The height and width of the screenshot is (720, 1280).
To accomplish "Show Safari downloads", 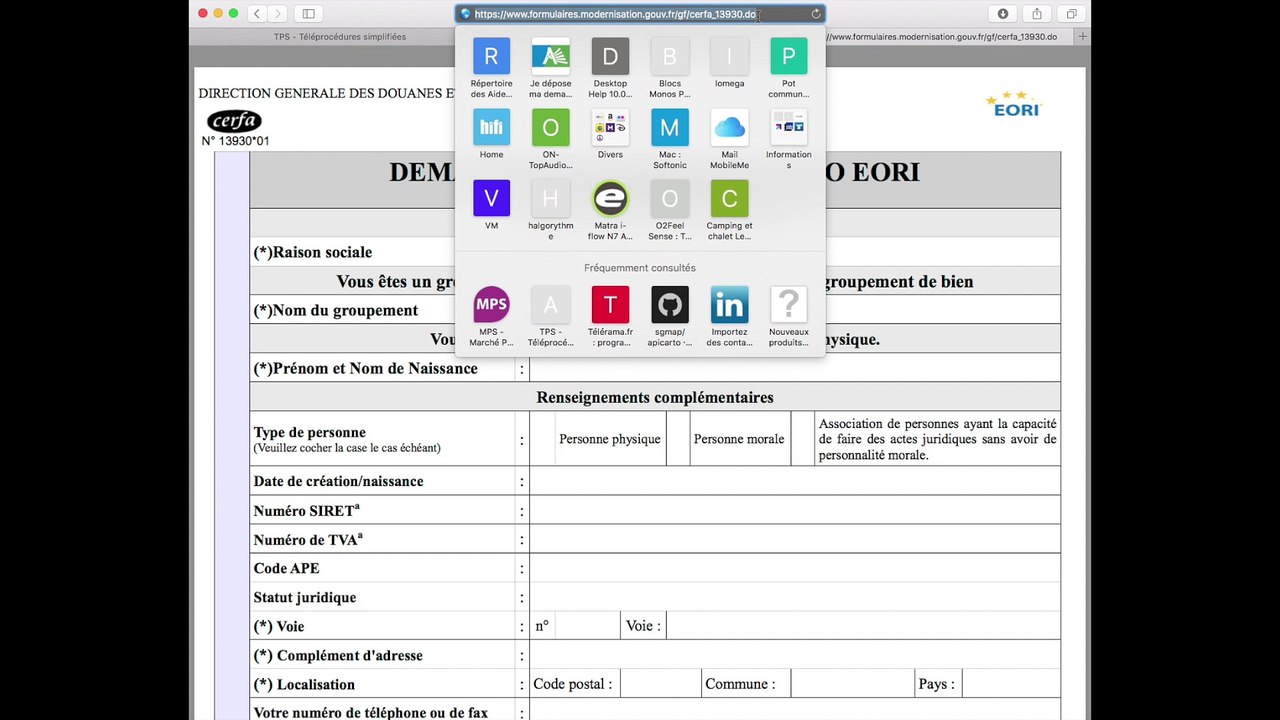I will coord(1003,13).
